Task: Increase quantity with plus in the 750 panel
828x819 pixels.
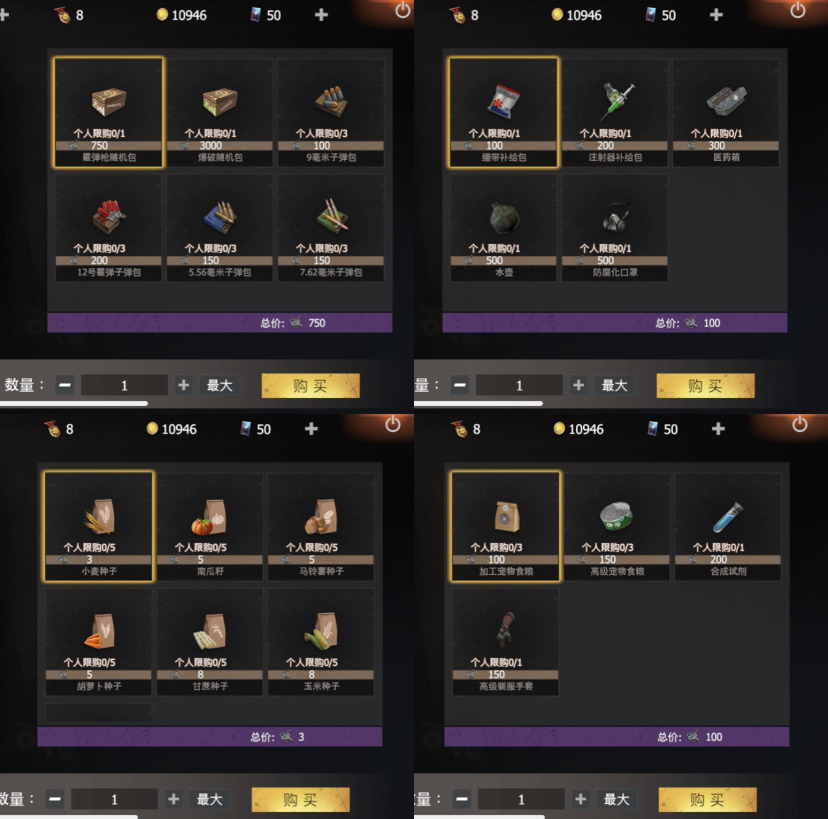Action: click(183, 385)
